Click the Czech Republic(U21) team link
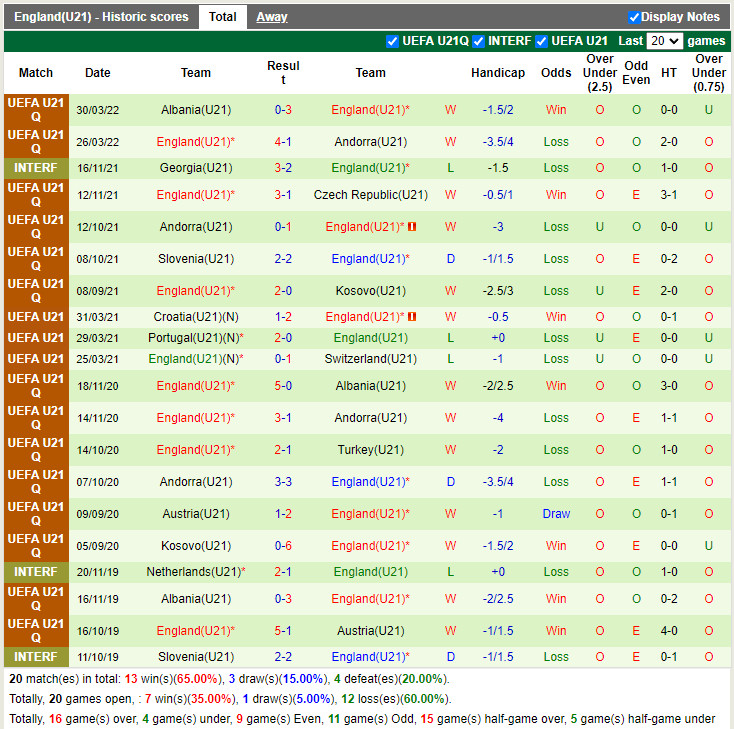The image size is (734, 729). coord(370,195)
